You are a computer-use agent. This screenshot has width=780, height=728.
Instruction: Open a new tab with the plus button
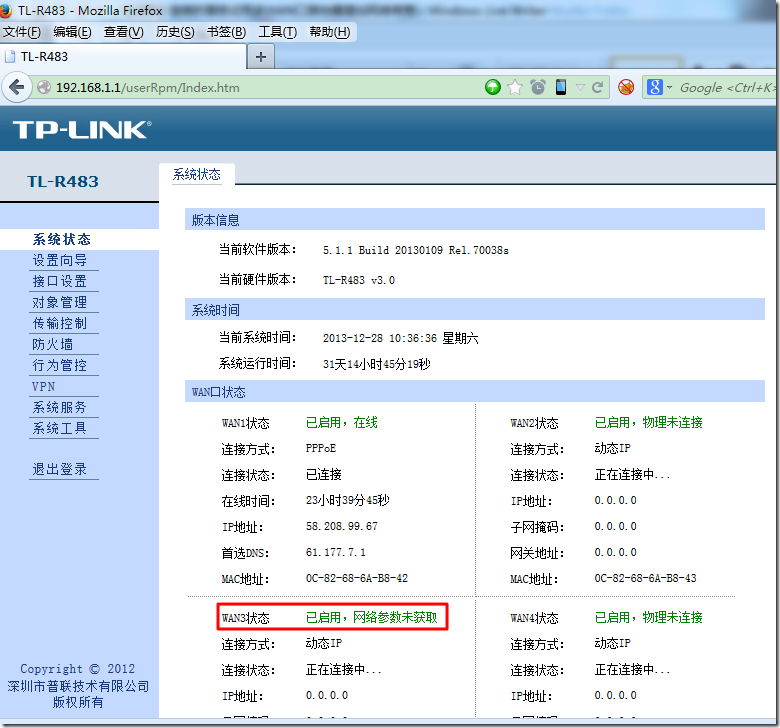(x=261, y=57)
